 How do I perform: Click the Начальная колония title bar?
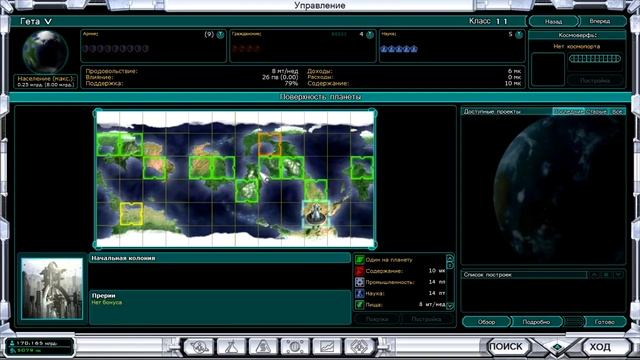pos(220,258)
